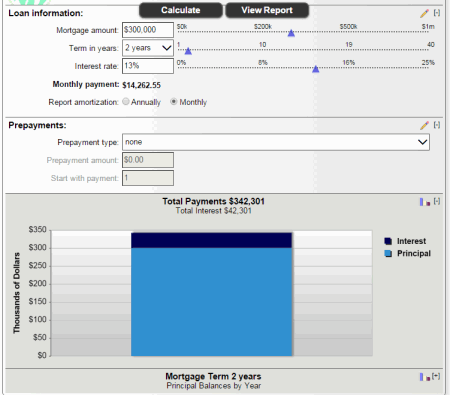The height and width of the screenshot is (395, 450).
Task: Focus the Mortgage amount field
Action: tap(148, 30)
